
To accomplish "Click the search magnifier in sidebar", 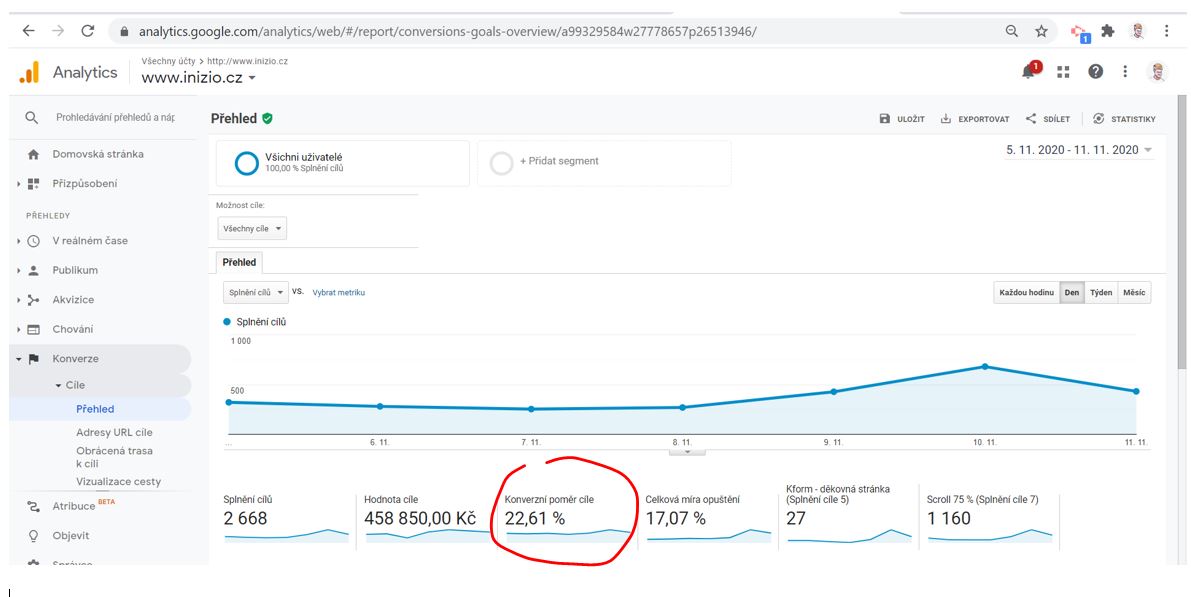I will 31,118.
